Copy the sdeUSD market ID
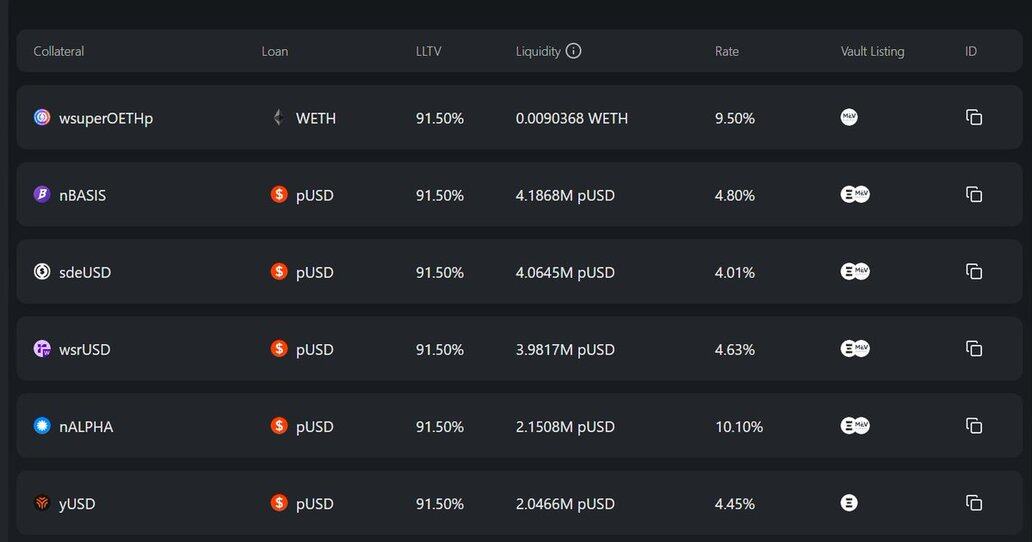 974,271
